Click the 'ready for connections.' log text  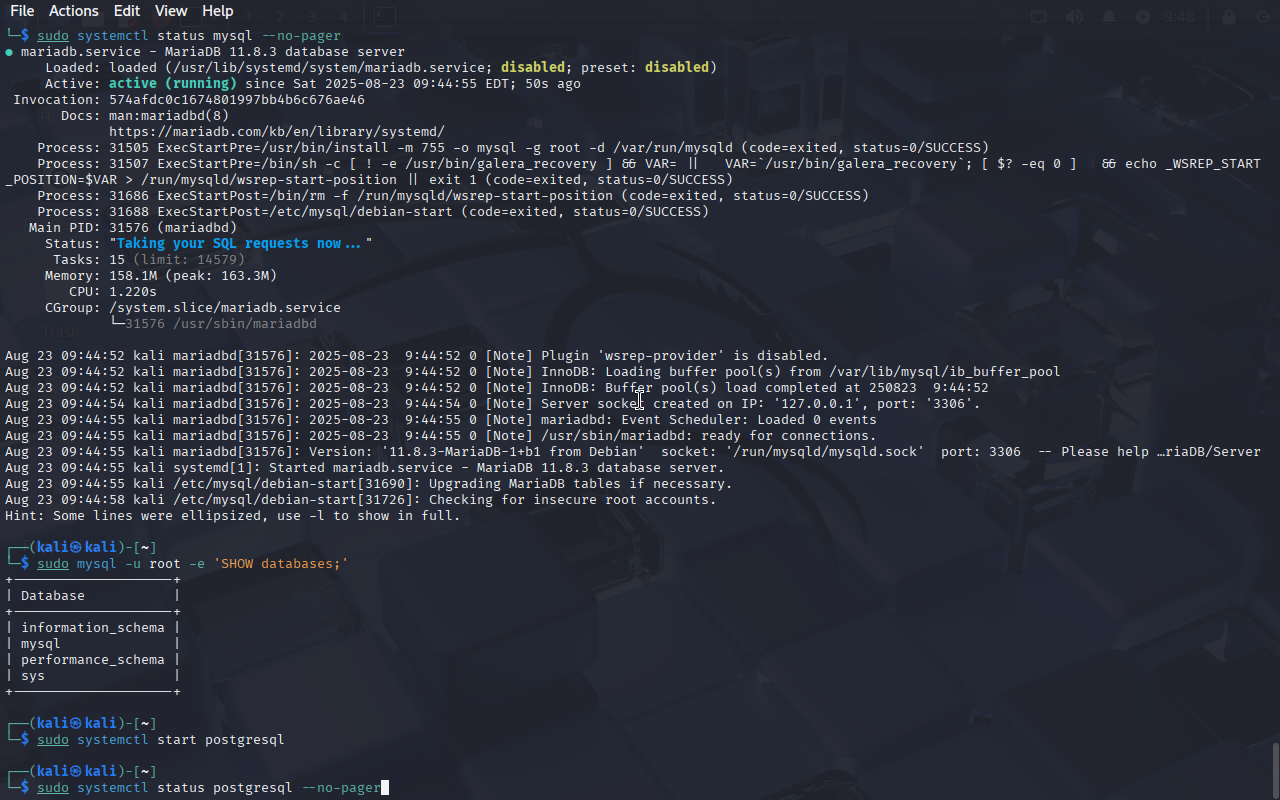(x=789, y=436)
